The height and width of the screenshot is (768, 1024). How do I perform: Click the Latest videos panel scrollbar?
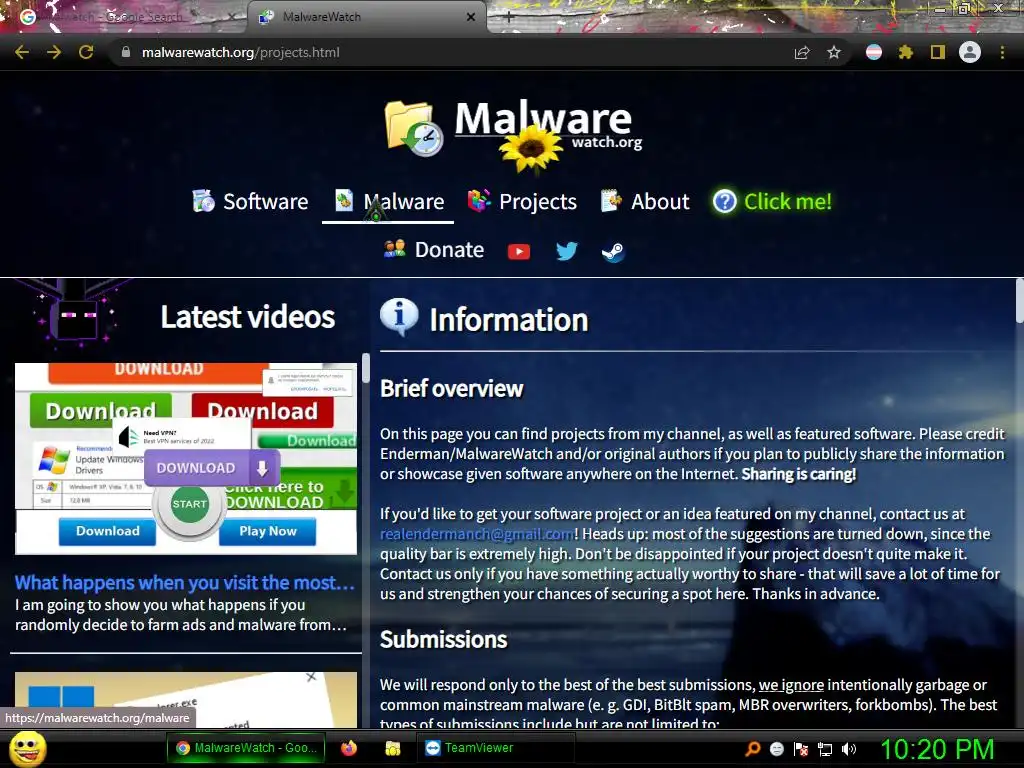coord(366,369)
